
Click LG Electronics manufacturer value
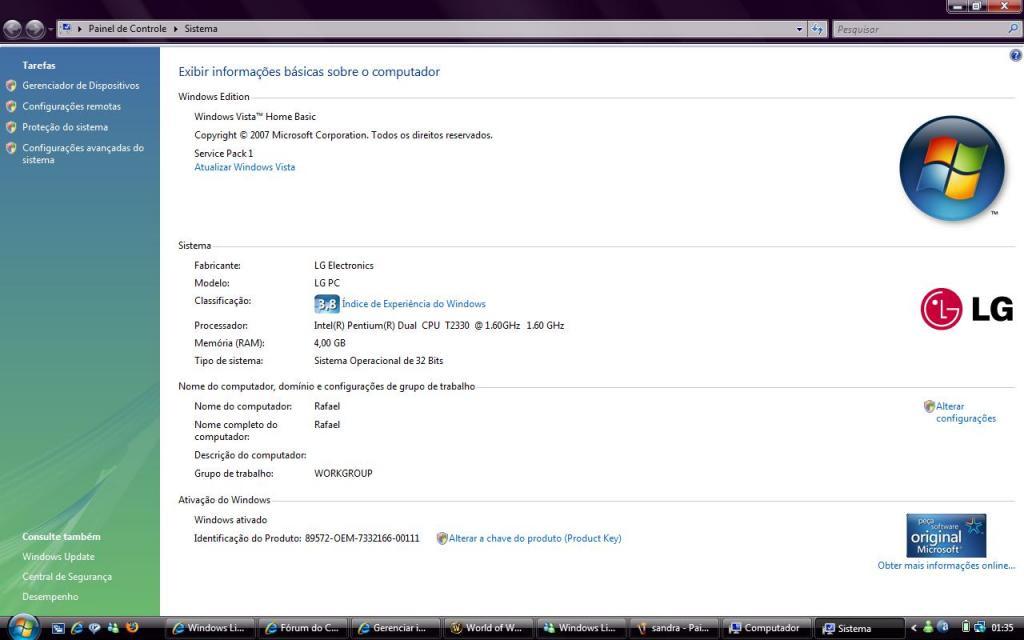344,265
